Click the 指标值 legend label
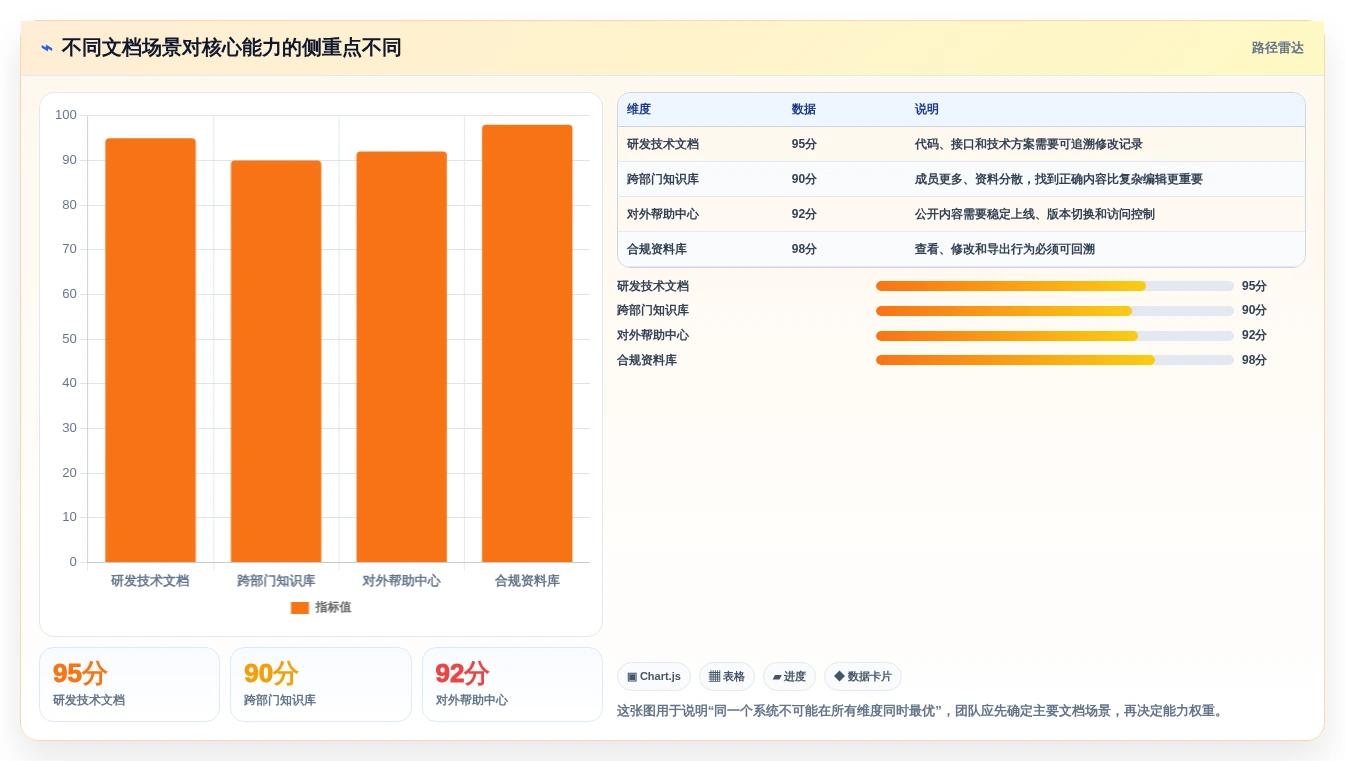1345x761 pixels. [x=333, y=608]
